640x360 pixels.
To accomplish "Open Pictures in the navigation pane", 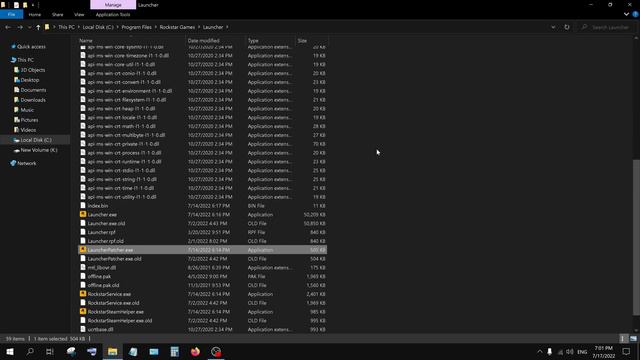I will point(29,120).
